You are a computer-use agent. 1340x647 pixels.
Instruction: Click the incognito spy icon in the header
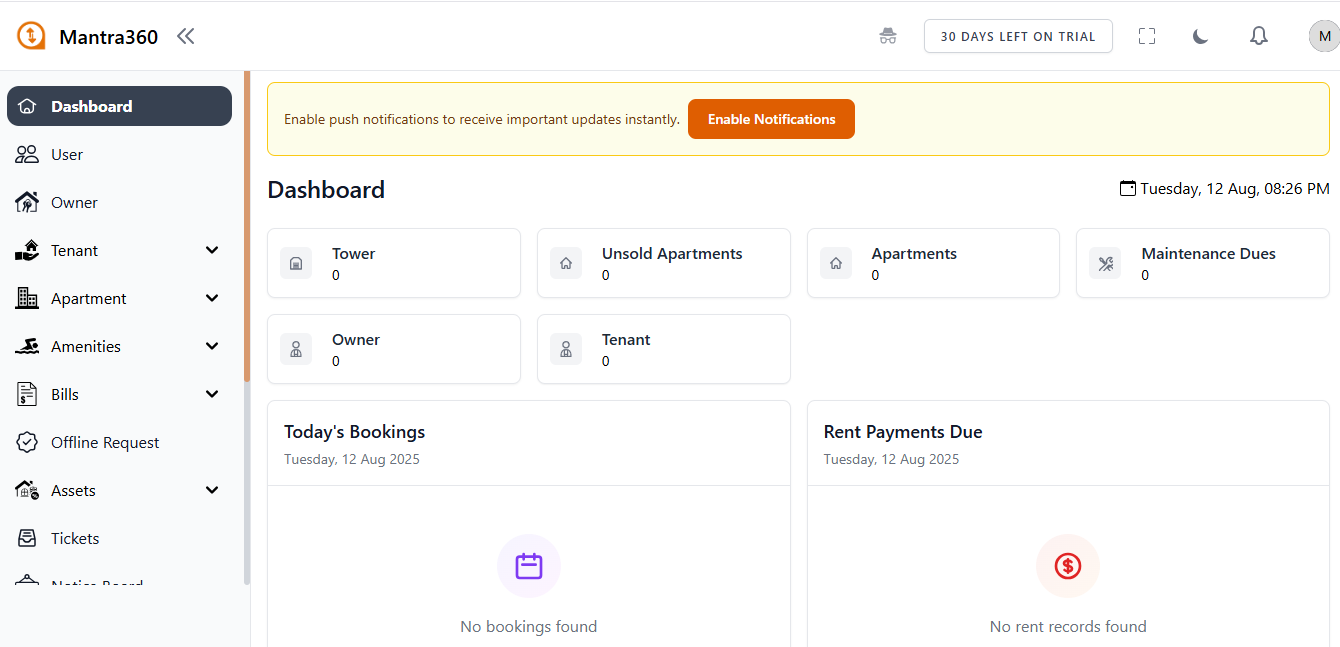pos(888,35)
